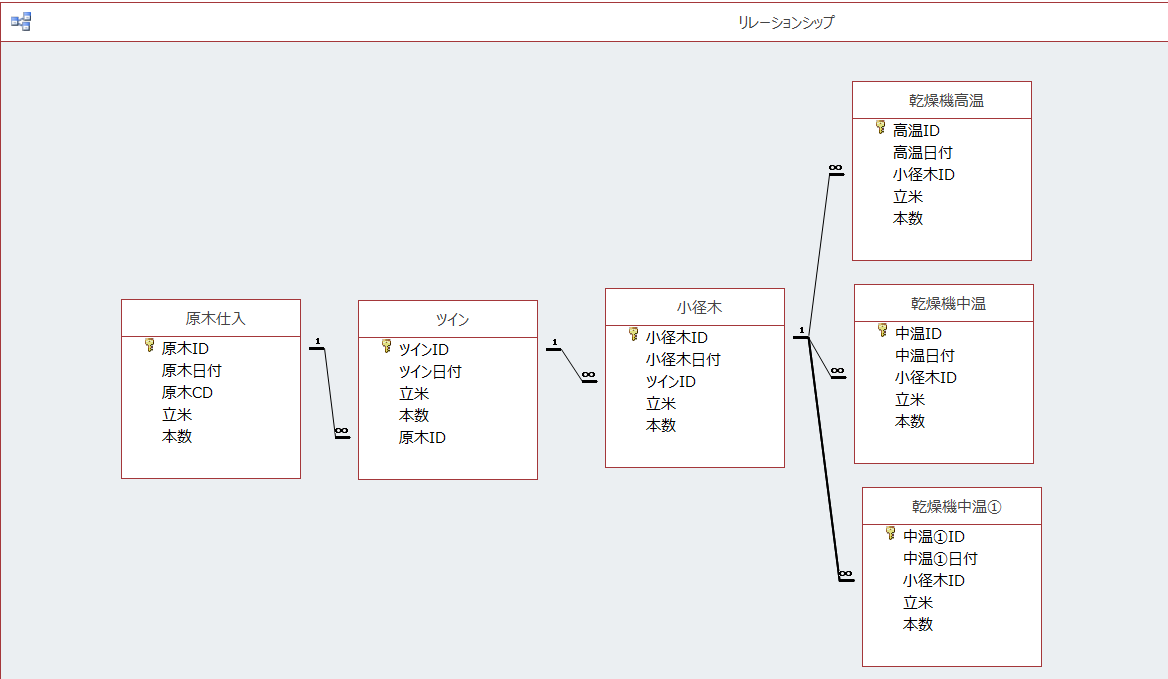Select the 原木仕入 table header
Image resolution: width=1168 pixels, height=679 pixels.
click(211, 318)
